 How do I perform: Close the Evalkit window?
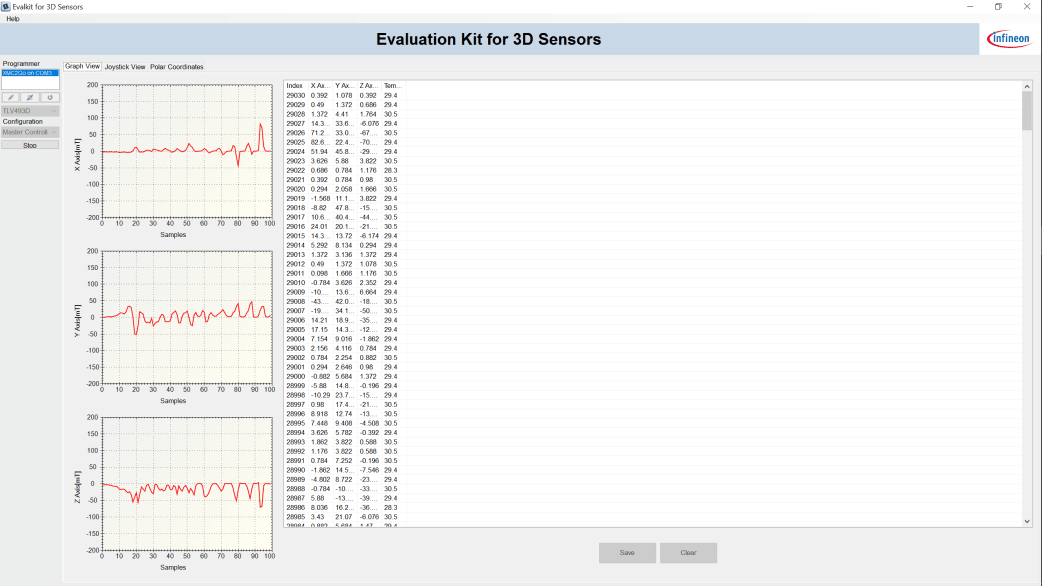point(1027,7)
